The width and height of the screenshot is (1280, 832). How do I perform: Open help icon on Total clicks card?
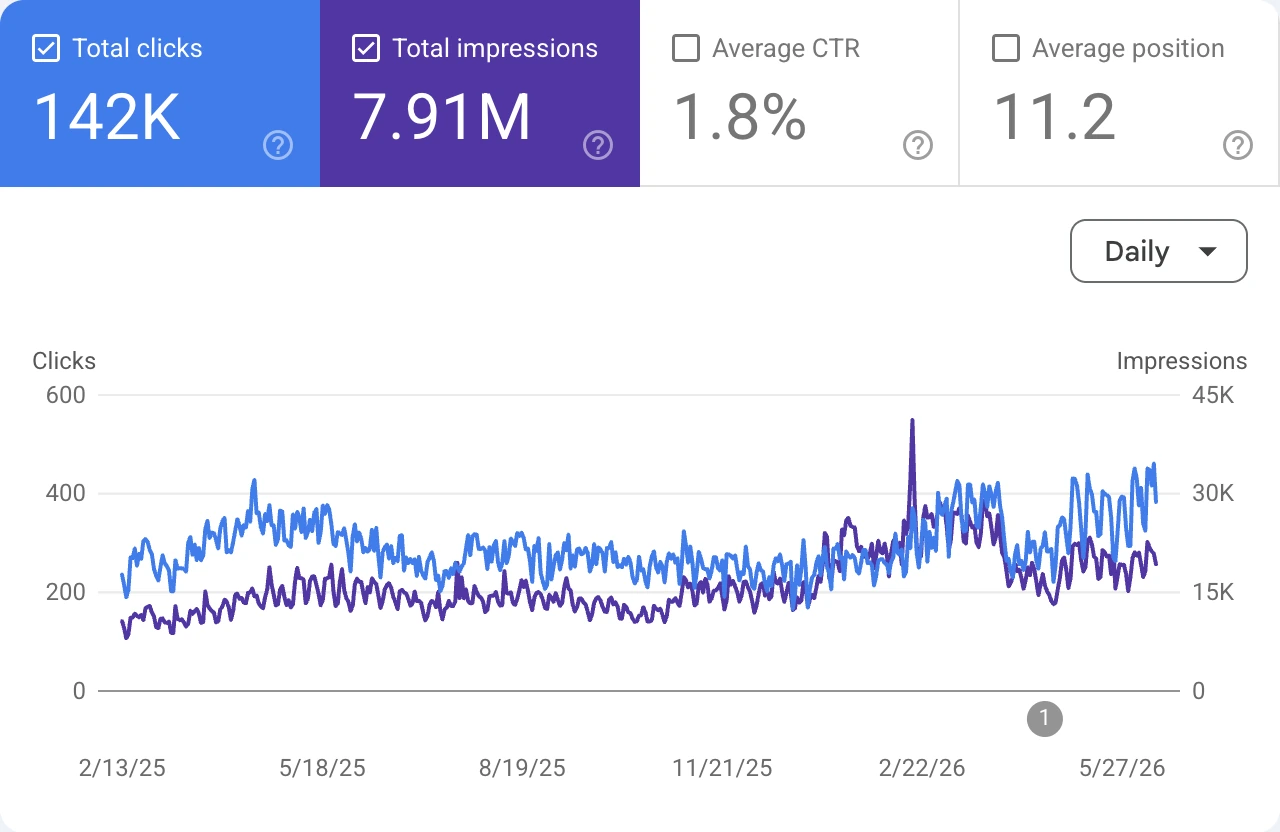pyautogui.click(x=278, y=146)
